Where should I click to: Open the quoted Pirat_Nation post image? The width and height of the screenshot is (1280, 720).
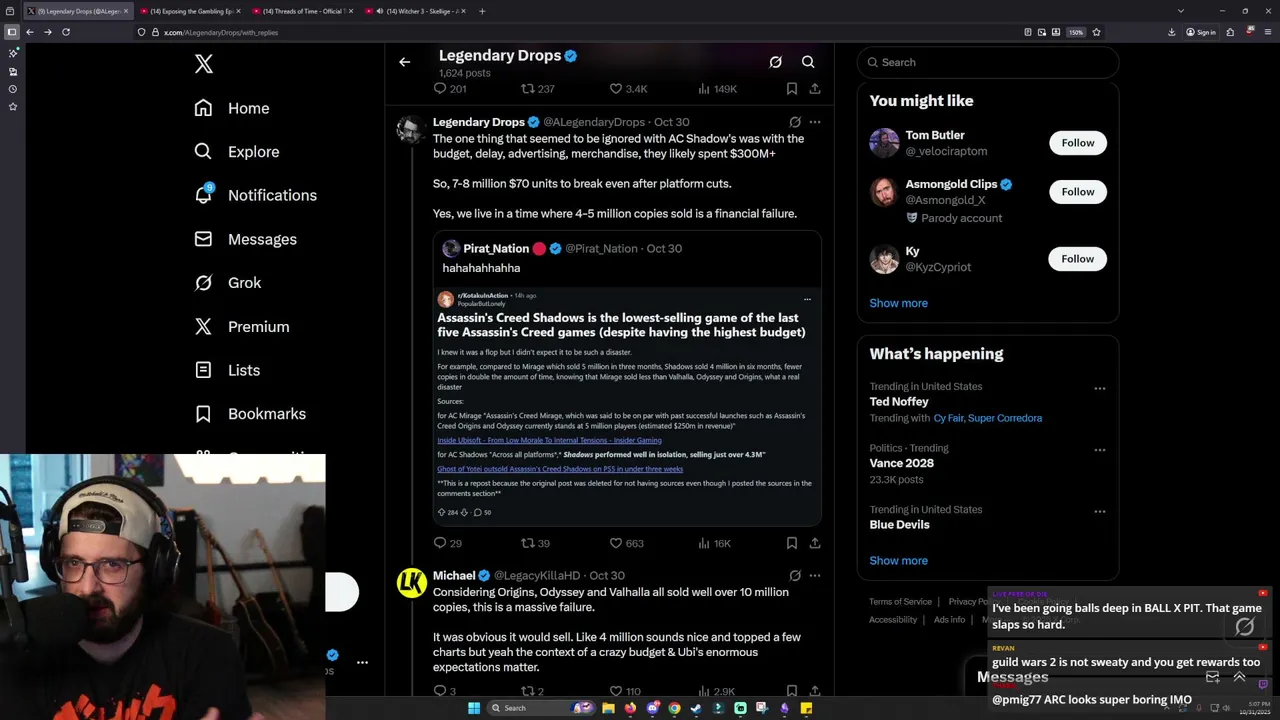pyautogui.click(x=627, y=405)
